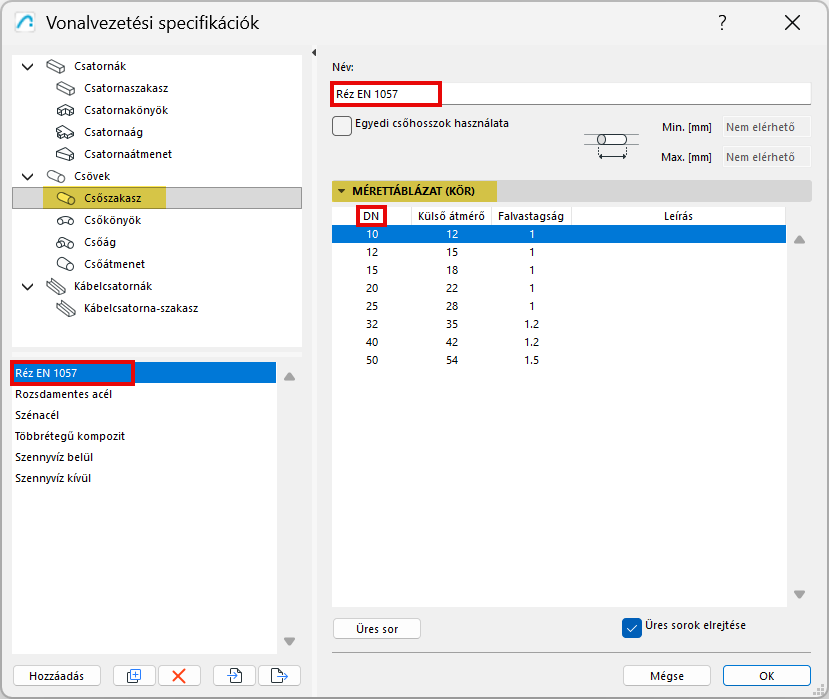Click the left panel collapse arrow

314,52
